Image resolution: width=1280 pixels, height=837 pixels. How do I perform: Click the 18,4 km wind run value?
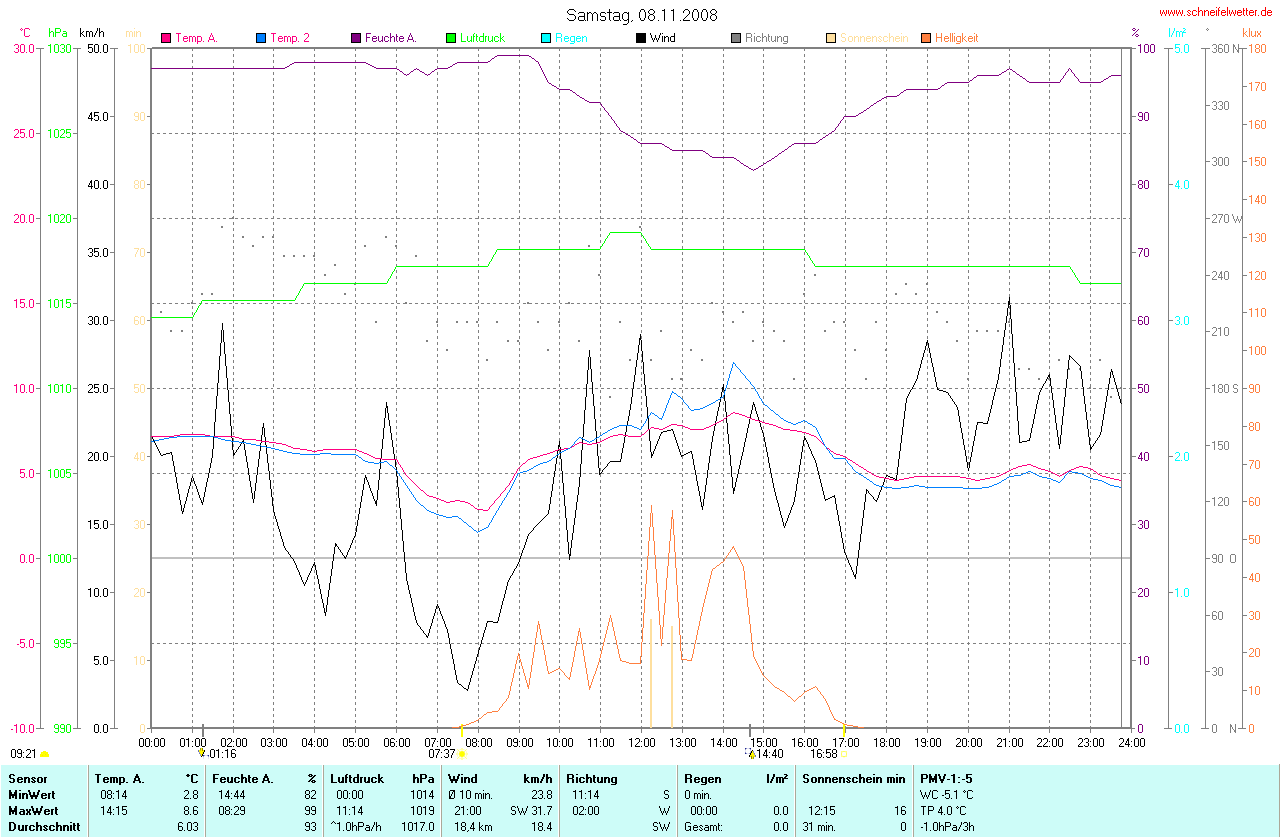pyautogui.click(x=473, y=827)
